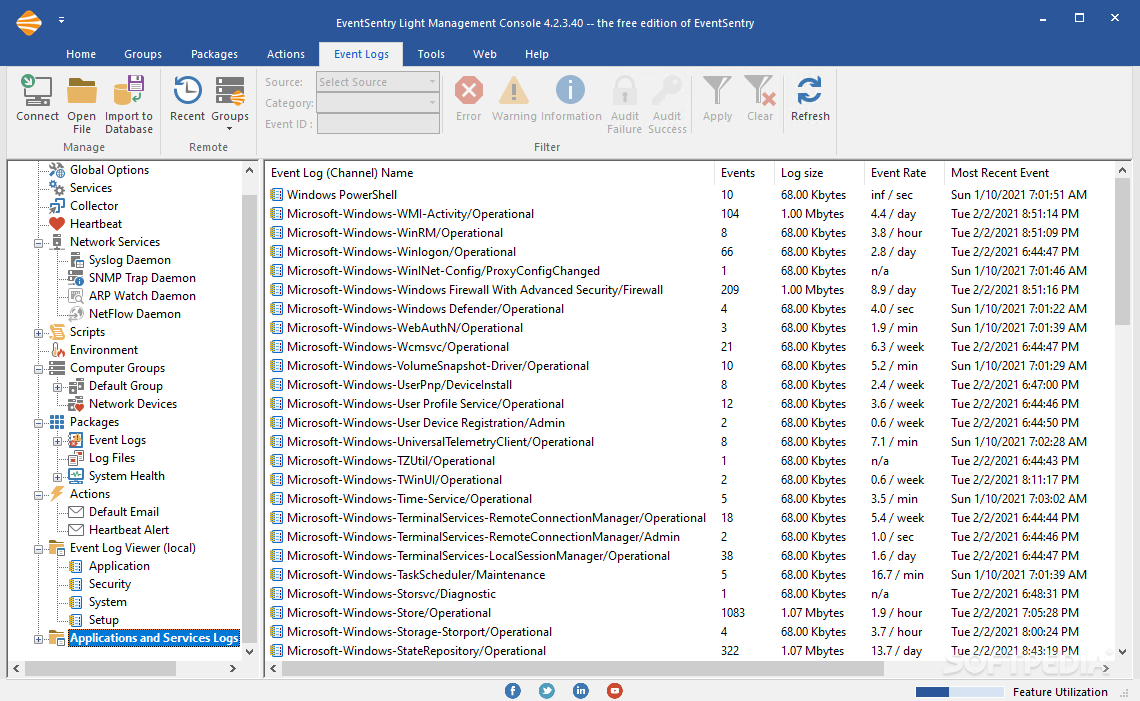Image resolution: width=1140 pixels, height=701 pixels.
Task: Open the quick access toolbar dropdown
Action: tap(62, 20)
